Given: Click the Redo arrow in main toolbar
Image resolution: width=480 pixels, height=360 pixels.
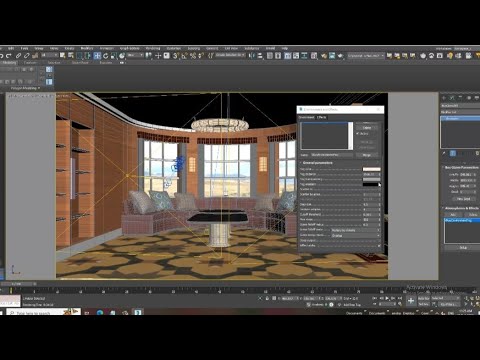Looking at the screenshot, I should tap(8, 56).
